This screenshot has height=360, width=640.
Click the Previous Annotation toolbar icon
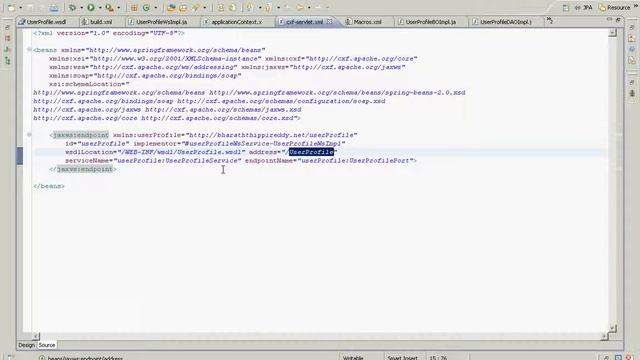(x=268, y=7)
